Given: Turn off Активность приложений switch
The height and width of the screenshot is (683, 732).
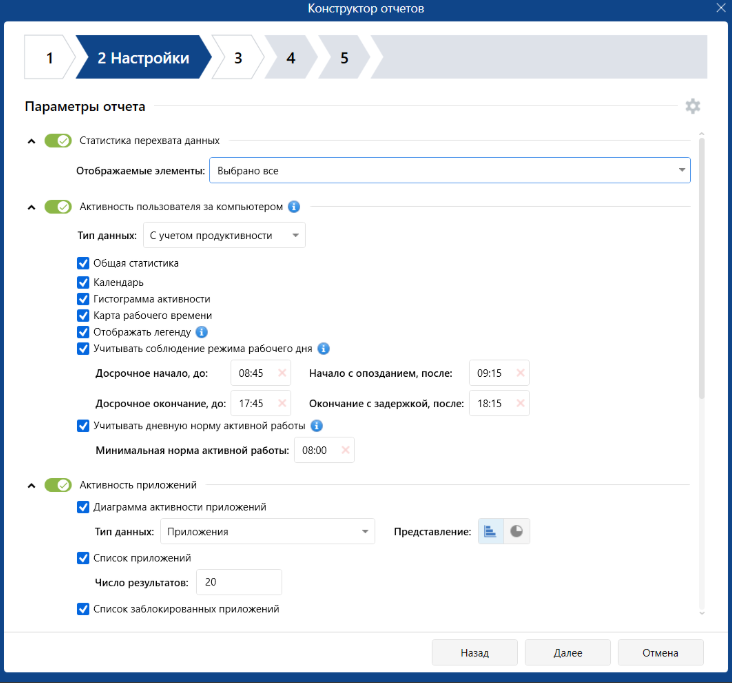Looking at the screenshot, I should pyautogui.click(x=58, y=485).
